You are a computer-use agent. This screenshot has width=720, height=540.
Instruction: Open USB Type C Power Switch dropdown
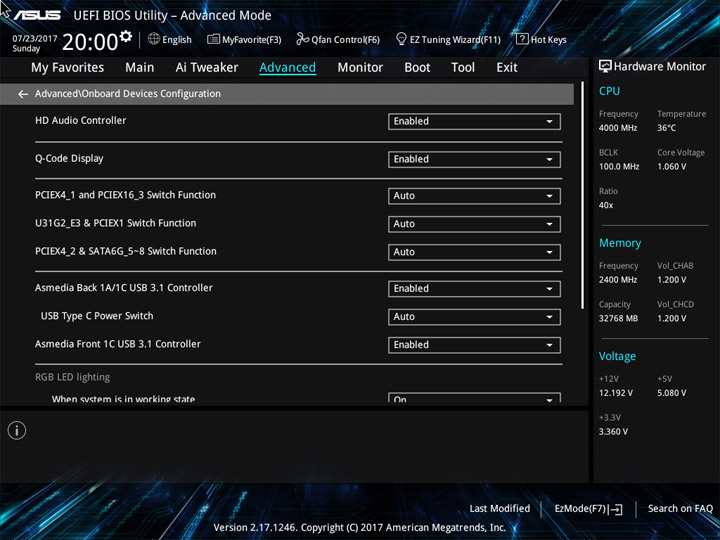click(474, 317)
